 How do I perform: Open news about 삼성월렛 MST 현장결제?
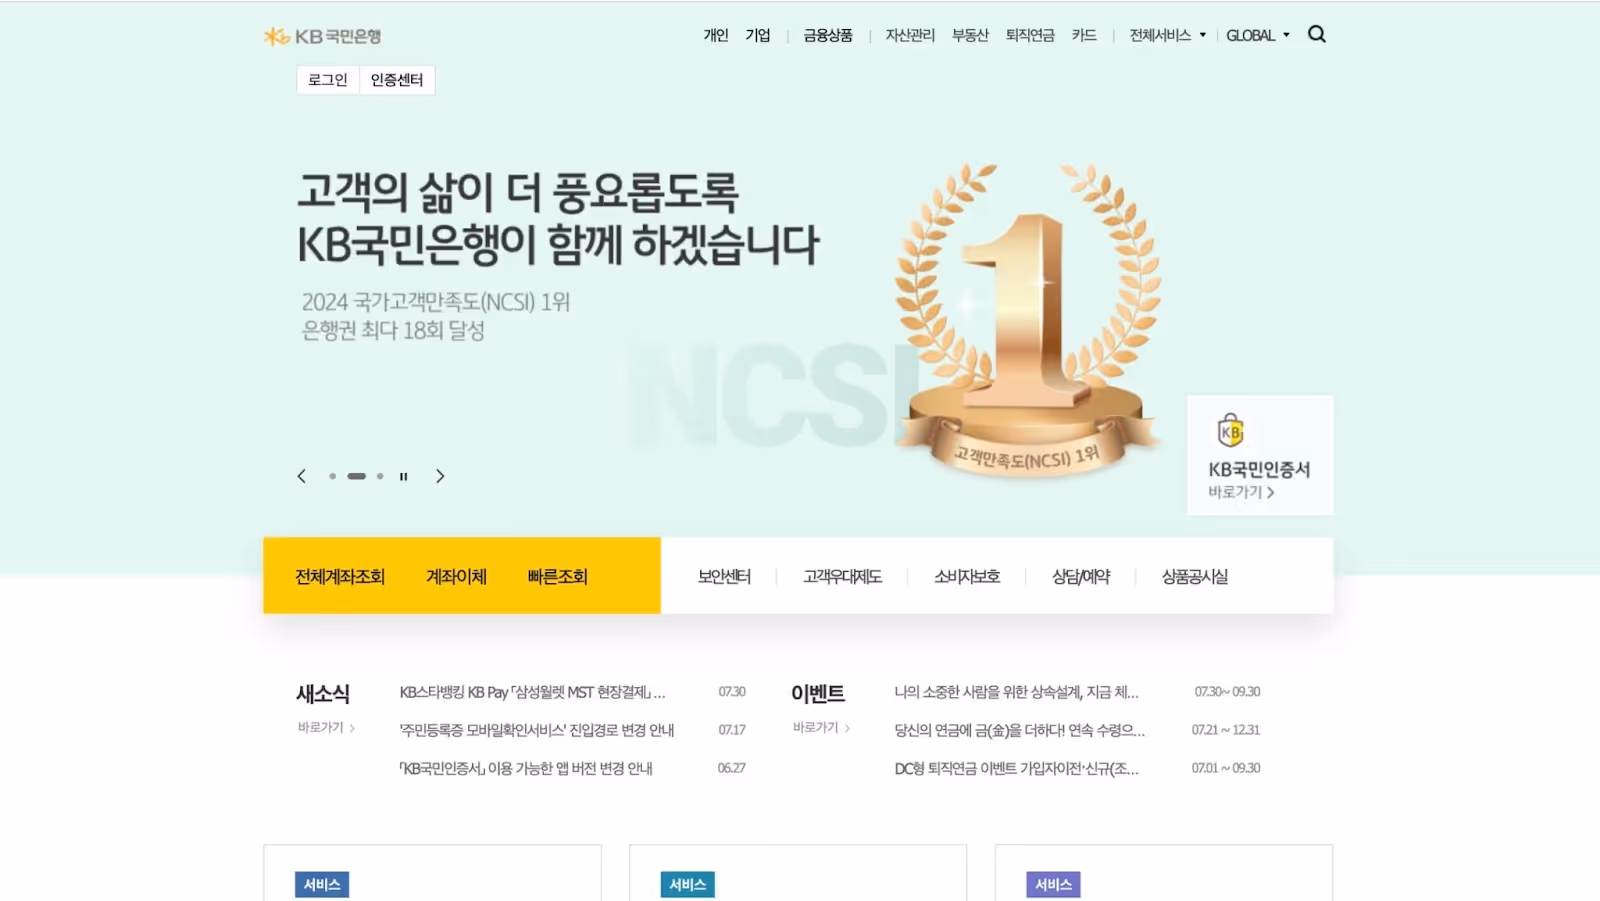532,692
